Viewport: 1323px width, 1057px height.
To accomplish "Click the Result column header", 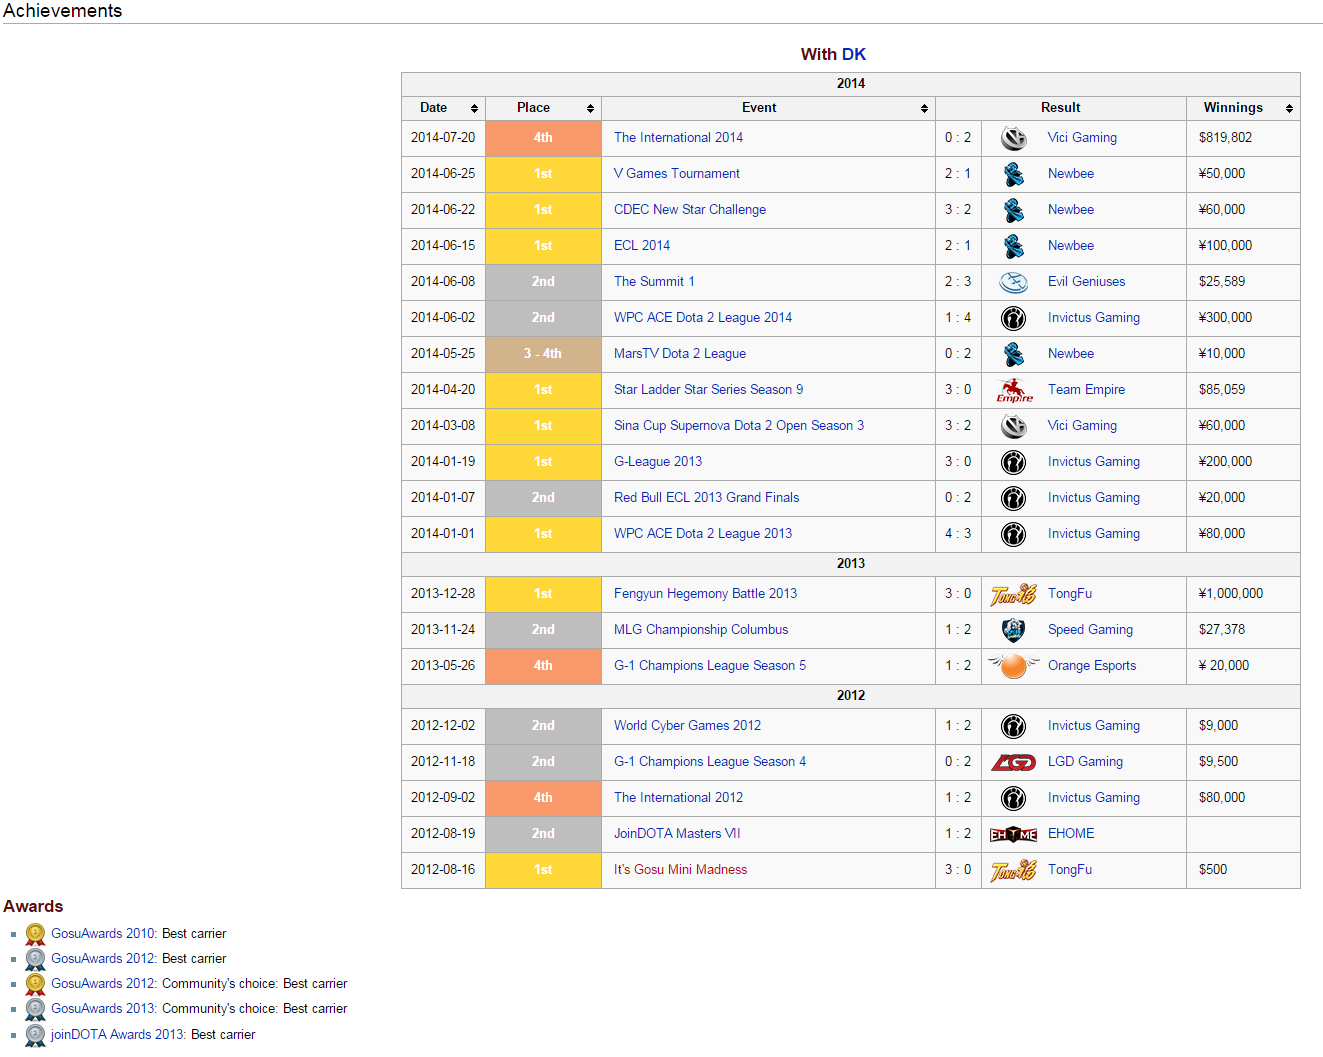I will click(1060, 108).
